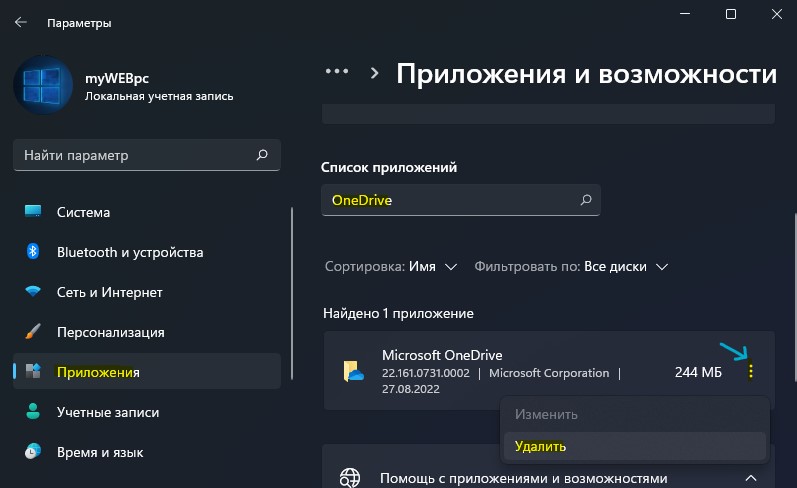Go back with the arrow icon
Image resolution: width=797 pixels, height=488 pixels.
click(21, 22)
